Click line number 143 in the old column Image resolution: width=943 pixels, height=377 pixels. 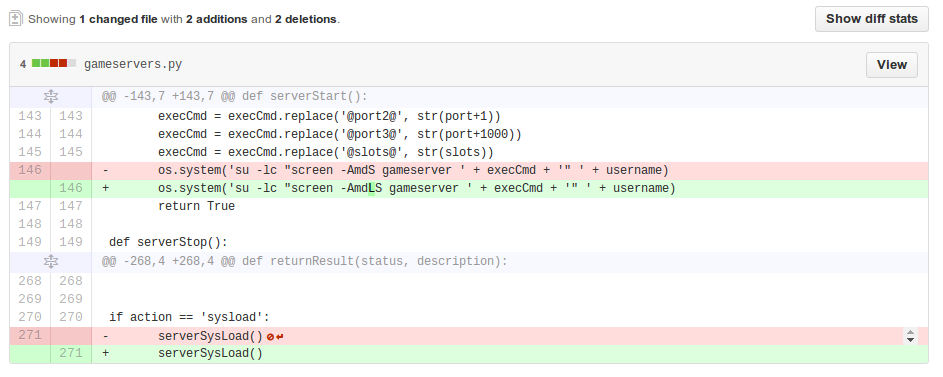30,116
